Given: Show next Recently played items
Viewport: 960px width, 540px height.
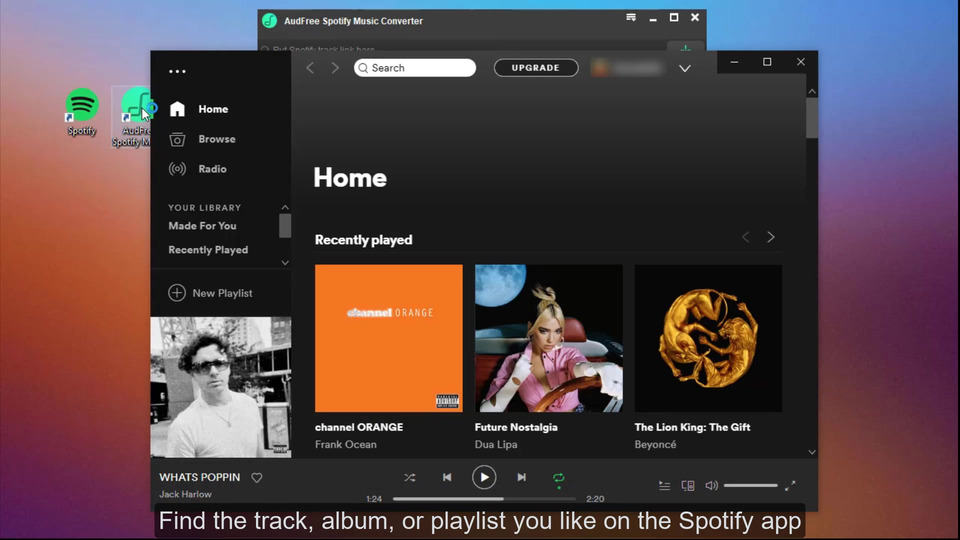Looking at the screenshot, I should click(x=770, y=237).
